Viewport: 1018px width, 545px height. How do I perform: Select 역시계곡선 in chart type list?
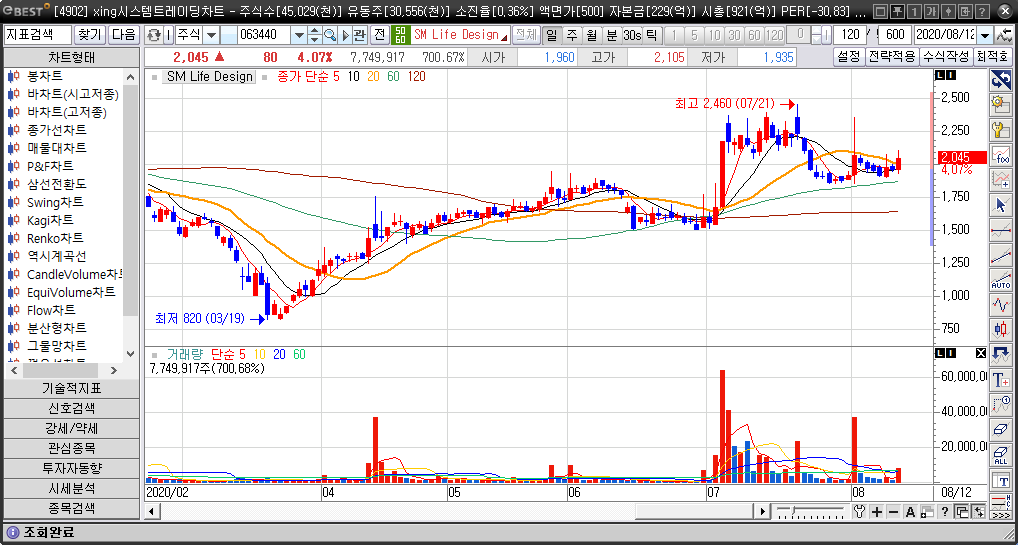click(56, 256)
